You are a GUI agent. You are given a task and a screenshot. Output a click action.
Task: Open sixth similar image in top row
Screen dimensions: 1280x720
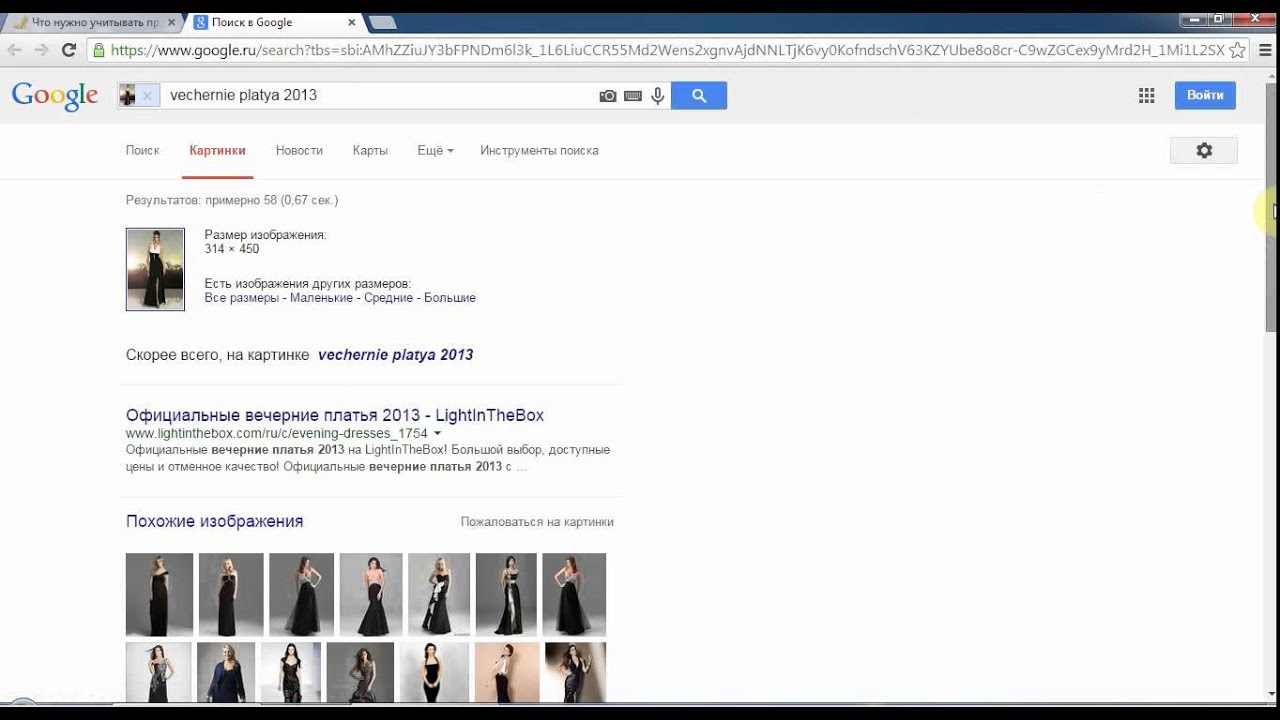pyautogui.click(x=506, y=595)
